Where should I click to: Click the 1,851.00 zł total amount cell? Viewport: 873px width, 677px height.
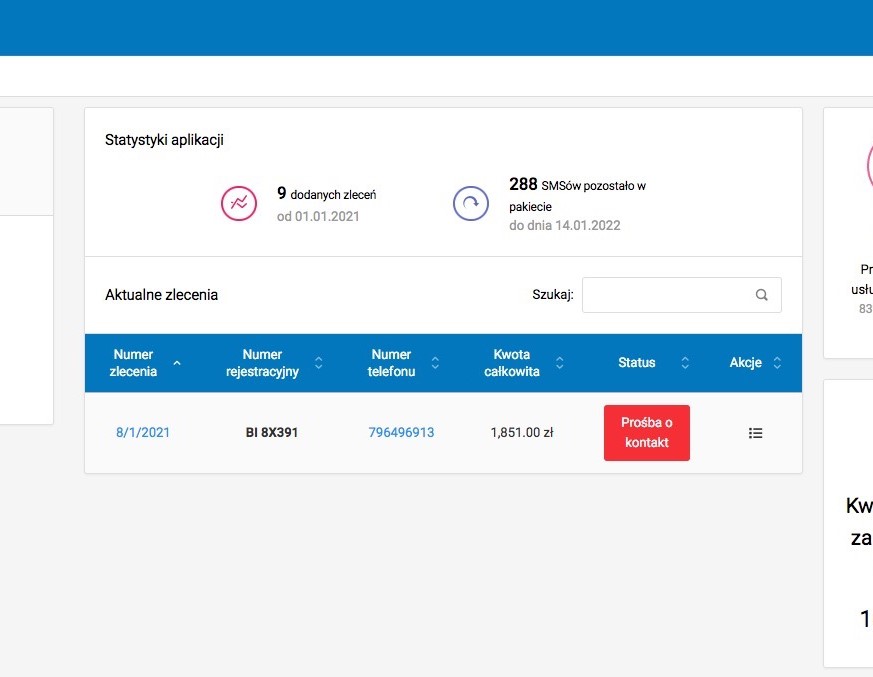pyautogui.click(x=522, y=433)
